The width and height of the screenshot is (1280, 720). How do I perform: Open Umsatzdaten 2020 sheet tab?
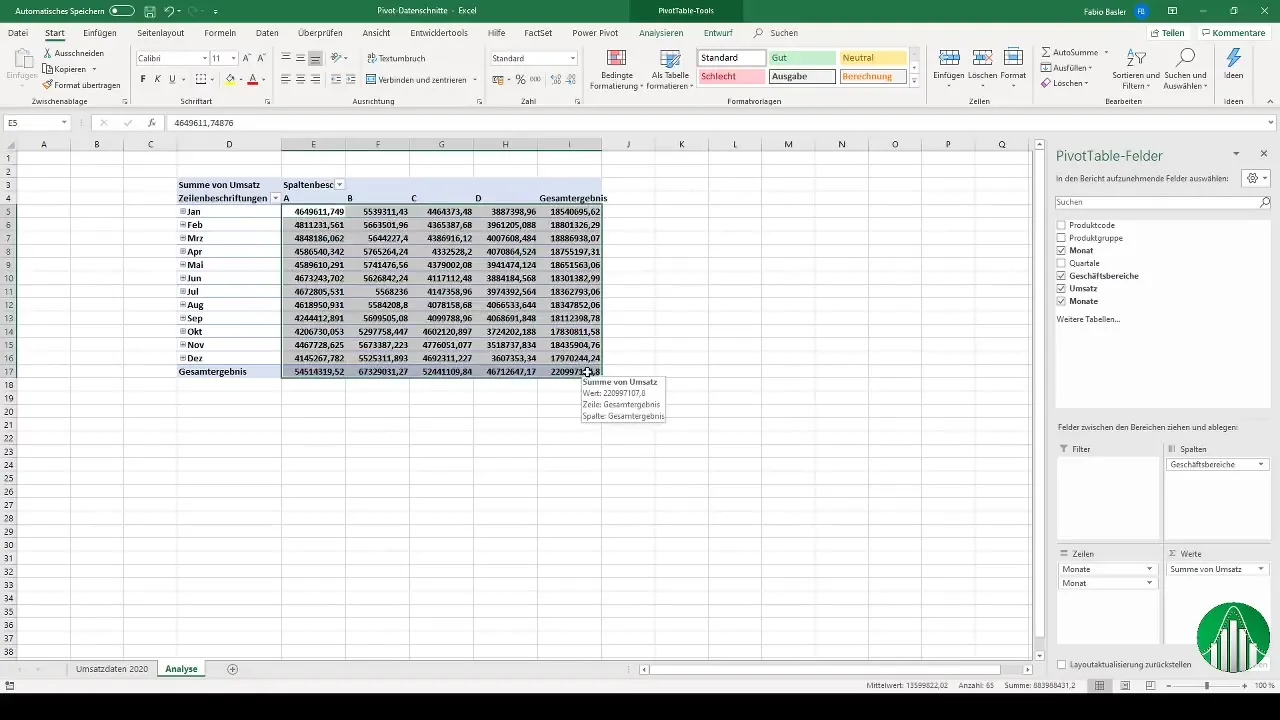pos(112,669)
